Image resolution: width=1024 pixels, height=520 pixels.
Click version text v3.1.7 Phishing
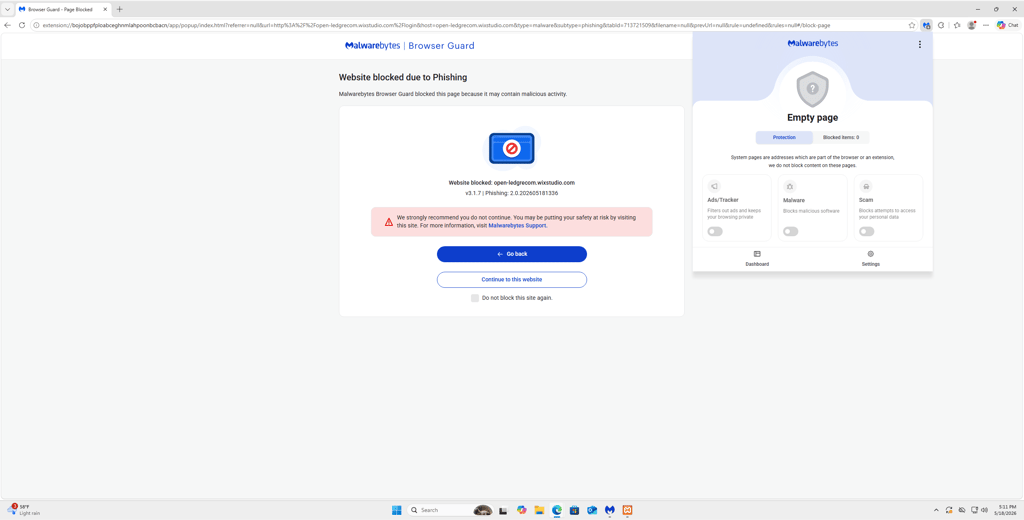point(511,193)
